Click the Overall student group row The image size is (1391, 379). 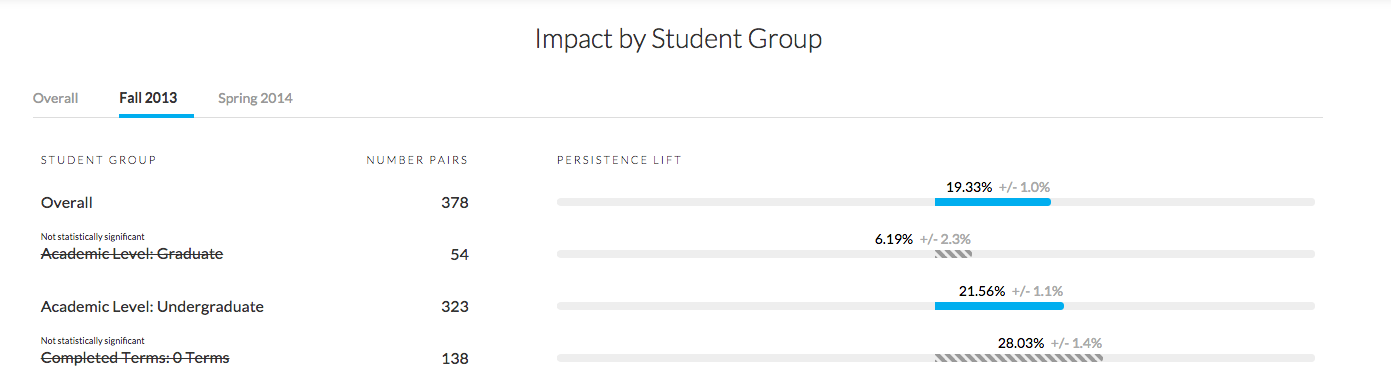pyautogui.click(x=677, y=202)
